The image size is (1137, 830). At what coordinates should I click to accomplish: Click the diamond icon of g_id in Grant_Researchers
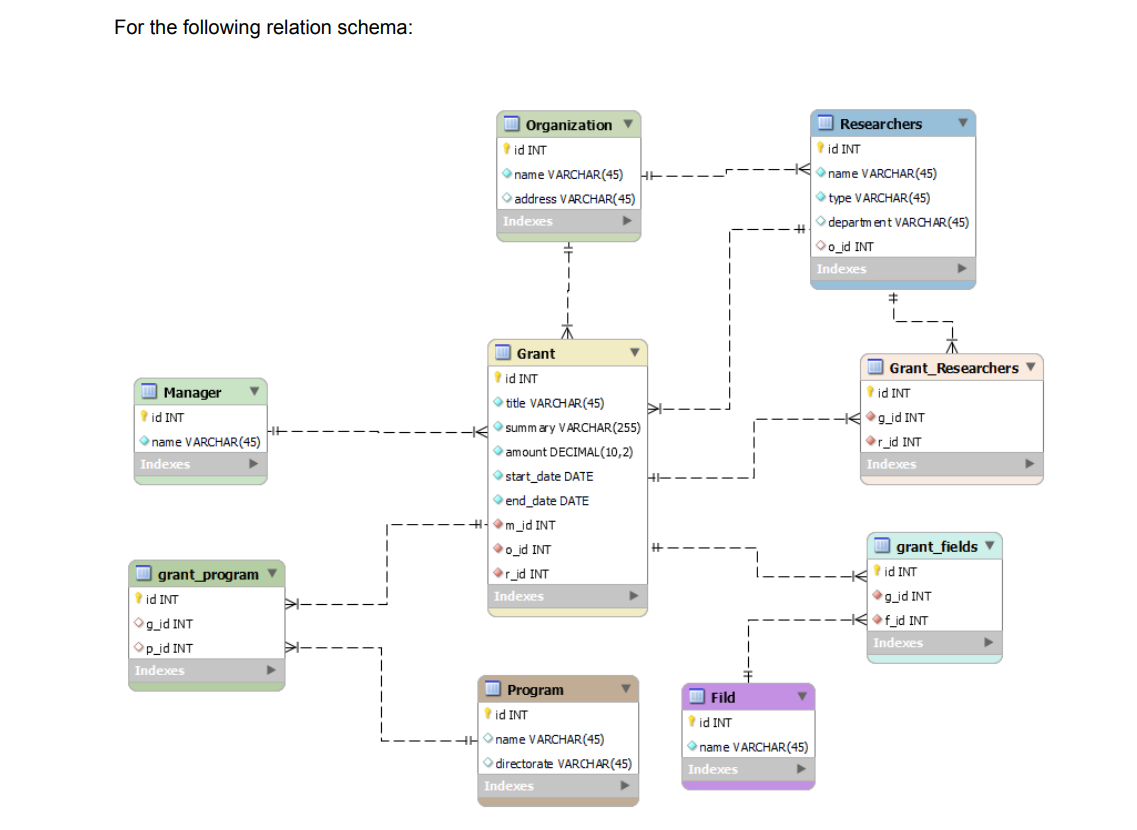click(871, 417)
